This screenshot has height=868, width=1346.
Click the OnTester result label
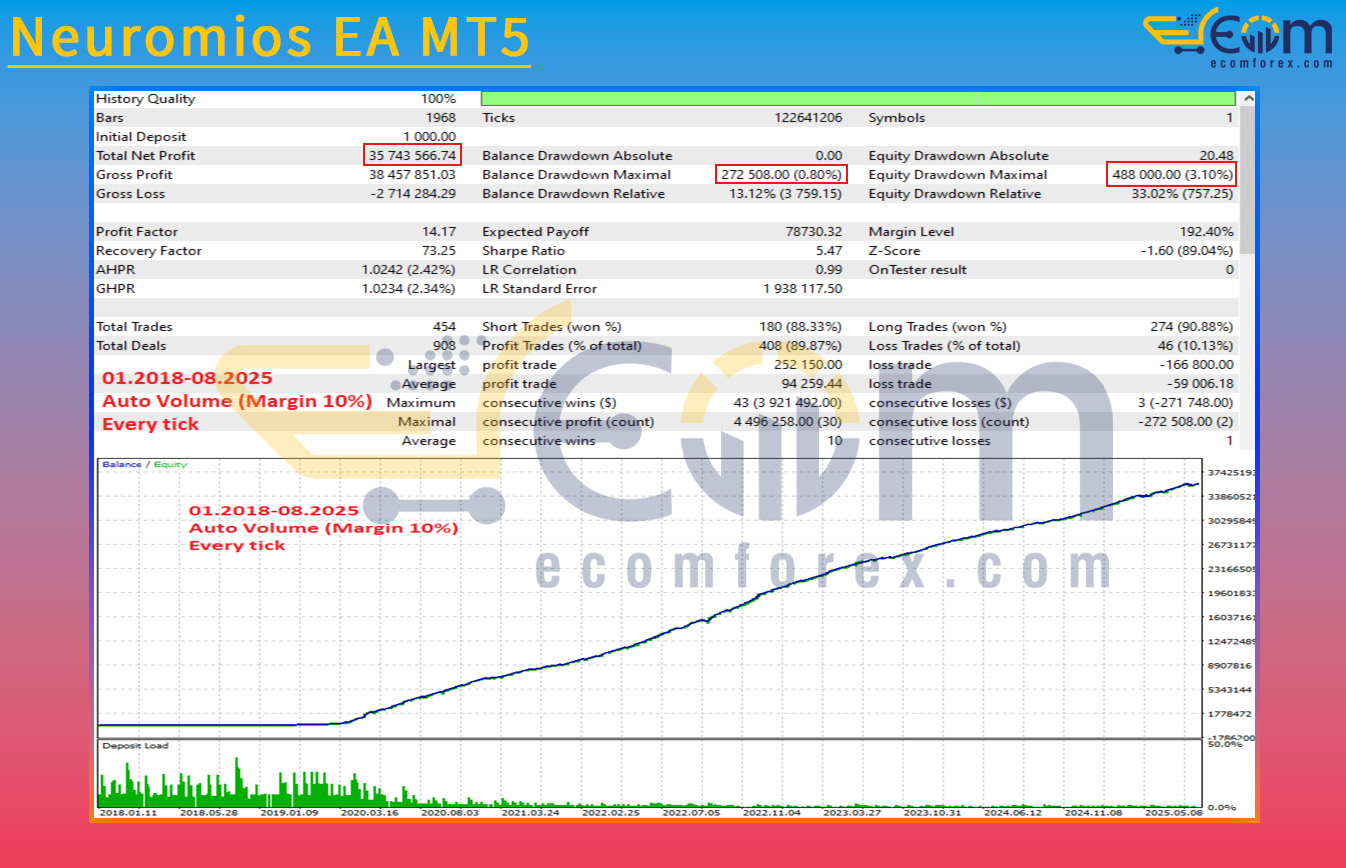point(919,270)
